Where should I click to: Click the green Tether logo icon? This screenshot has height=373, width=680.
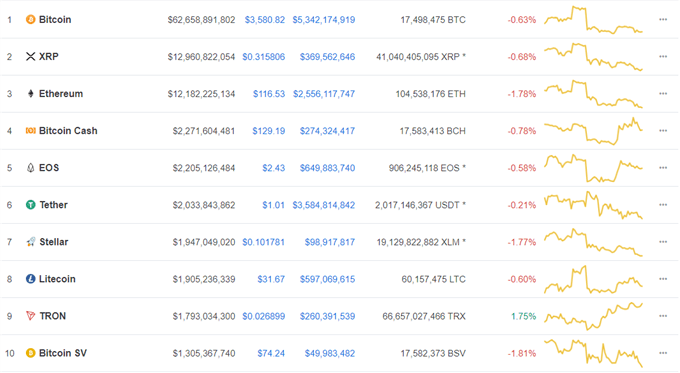(30, 205)
